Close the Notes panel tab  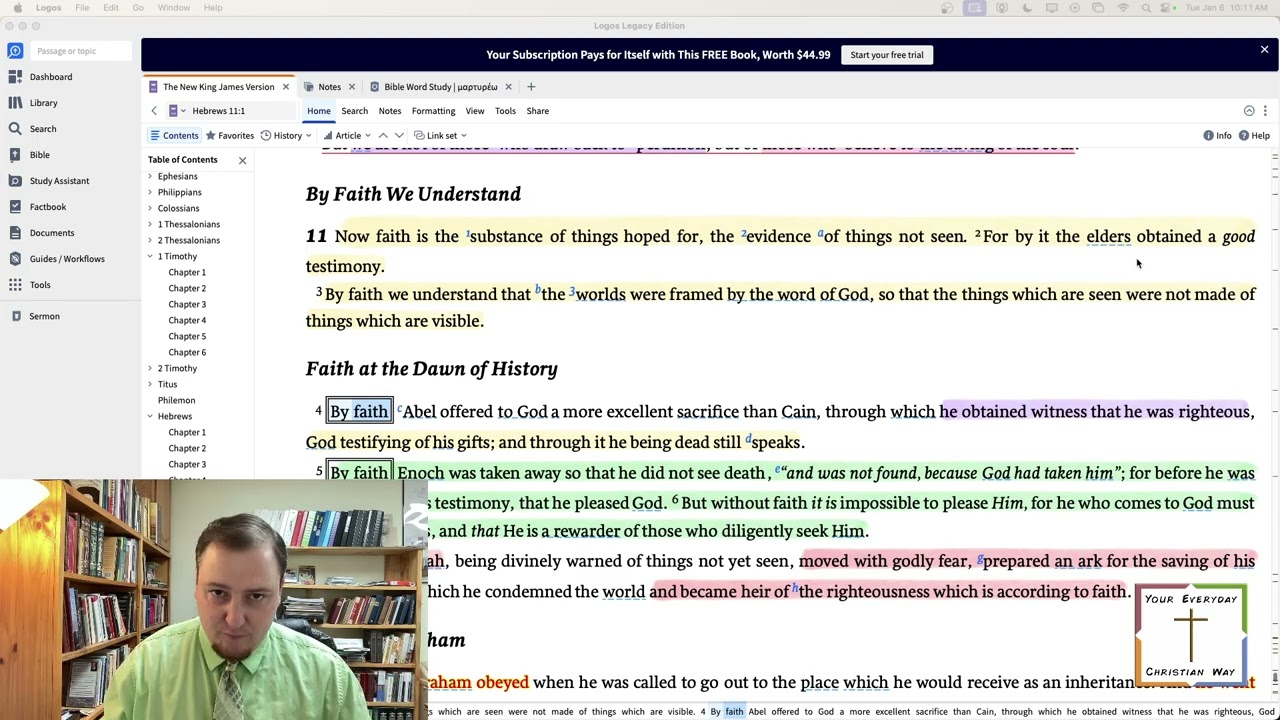coord(351,87)
